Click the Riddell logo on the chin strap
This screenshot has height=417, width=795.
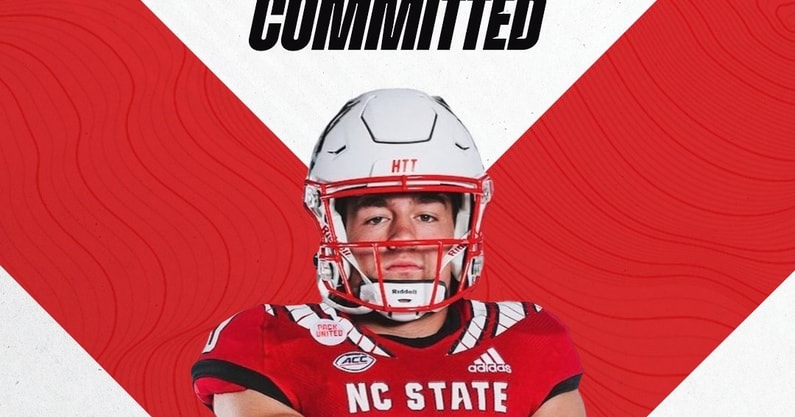pyautogui.click(x=404, y=292)
